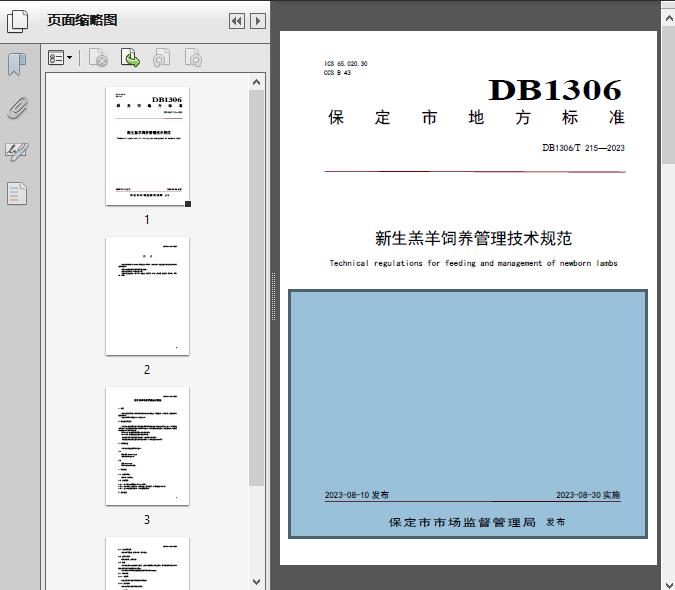Open the page thumbnails panel icon
675x590 pixels.
click(x=17, y=21)
